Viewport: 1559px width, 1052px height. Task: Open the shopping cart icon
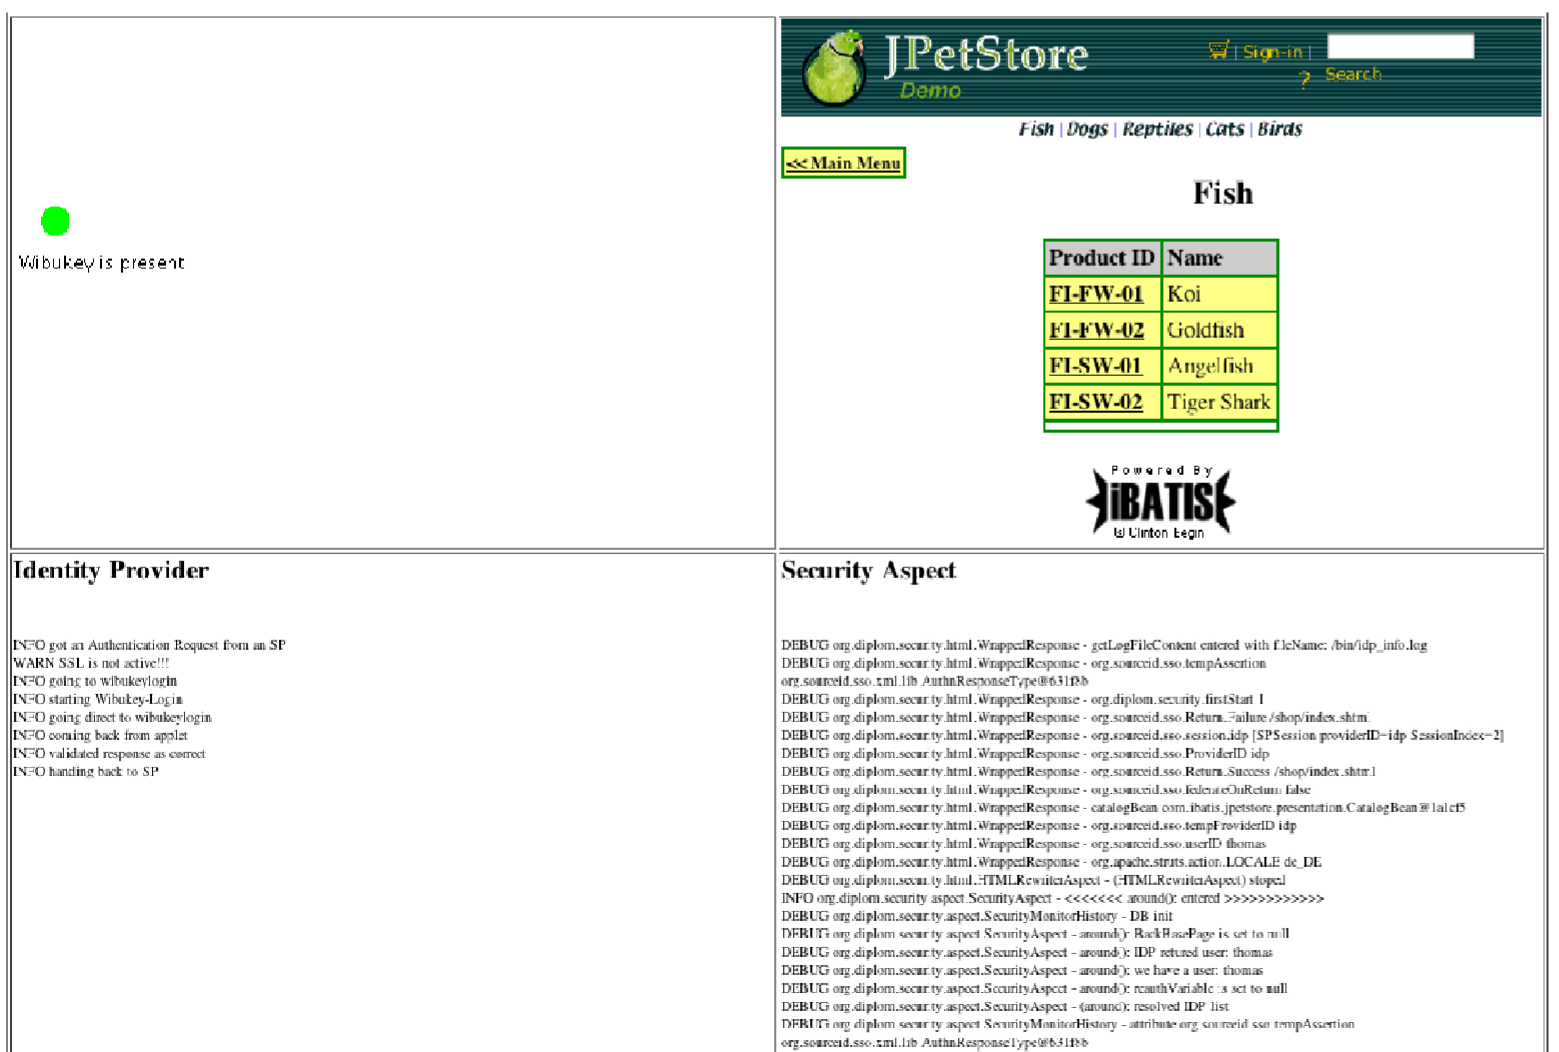[x=1218, y=50]
